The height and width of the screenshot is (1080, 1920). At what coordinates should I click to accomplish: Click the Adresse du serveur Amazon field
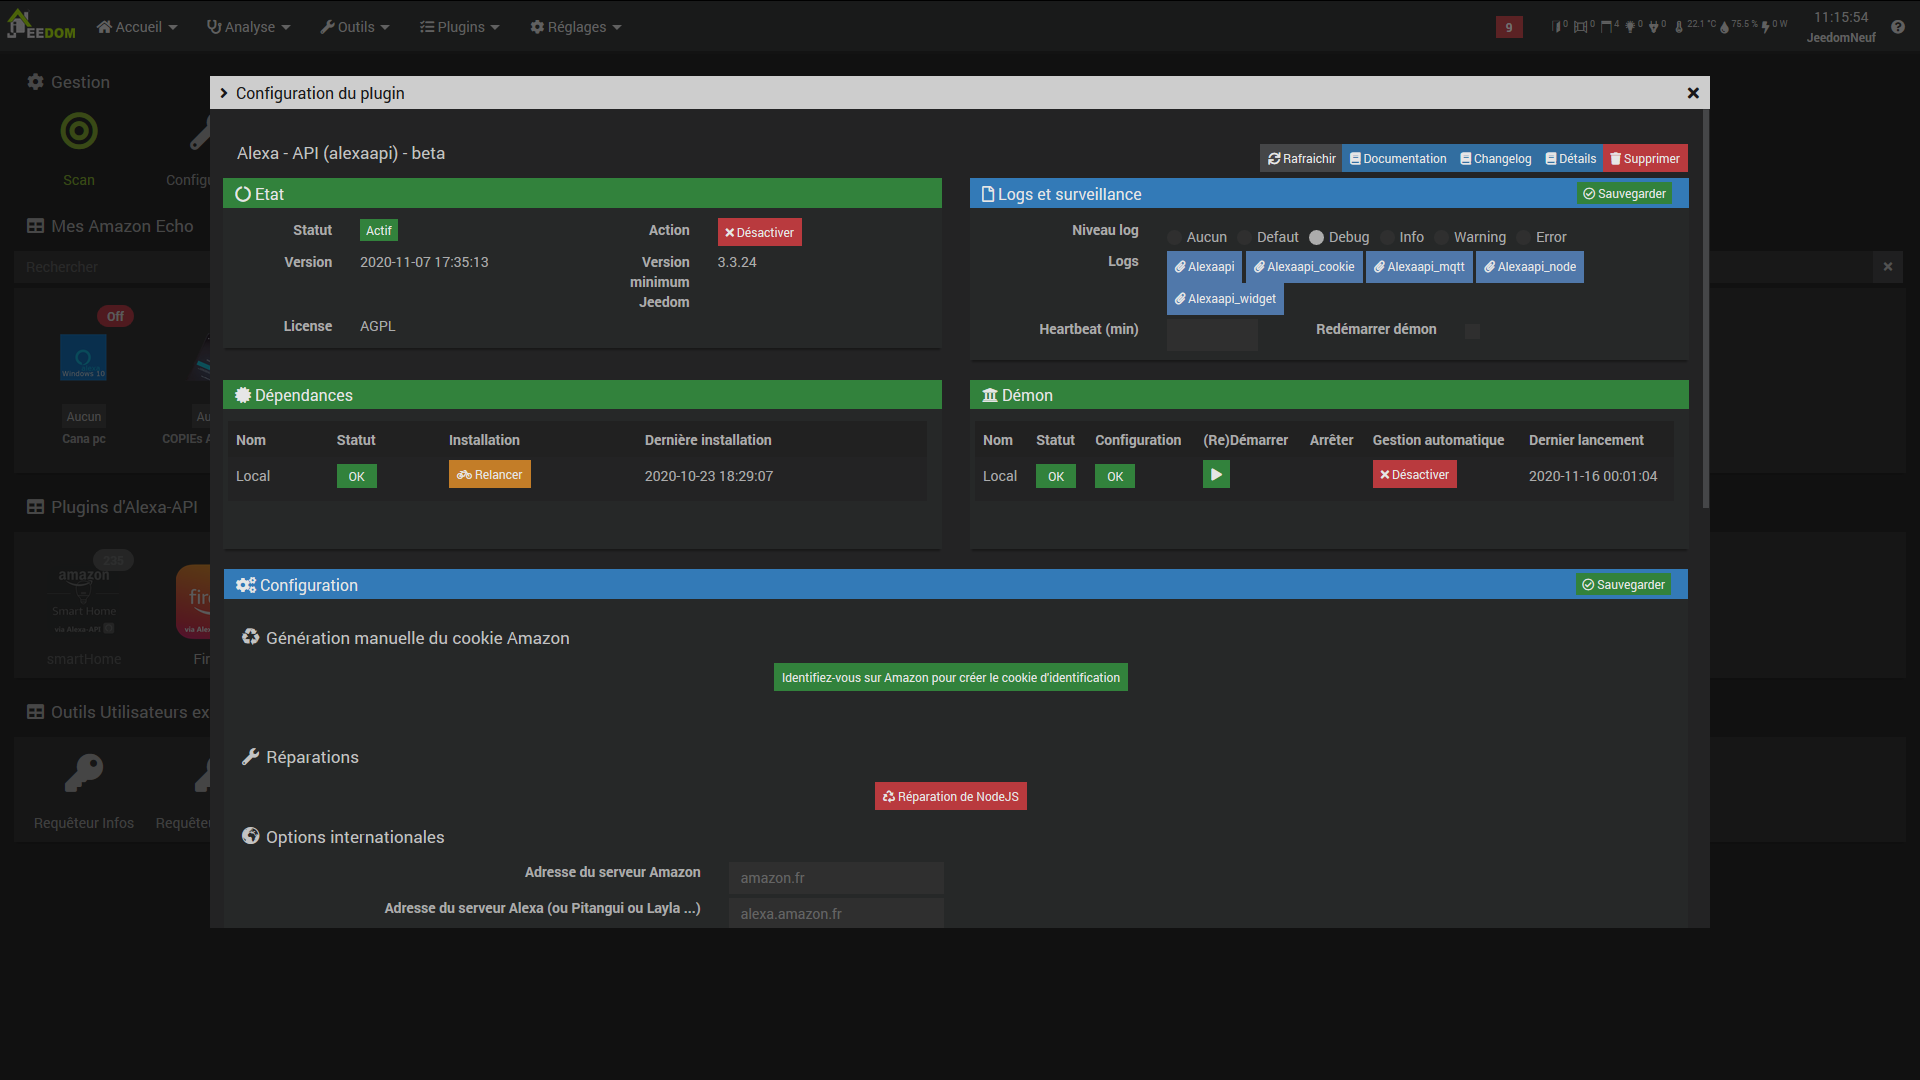(x=836, y=878)
